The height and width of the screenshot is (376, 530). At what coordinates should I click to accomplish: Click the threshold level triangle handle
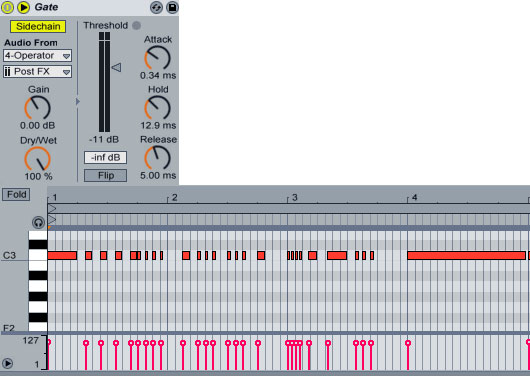[116, 67]
